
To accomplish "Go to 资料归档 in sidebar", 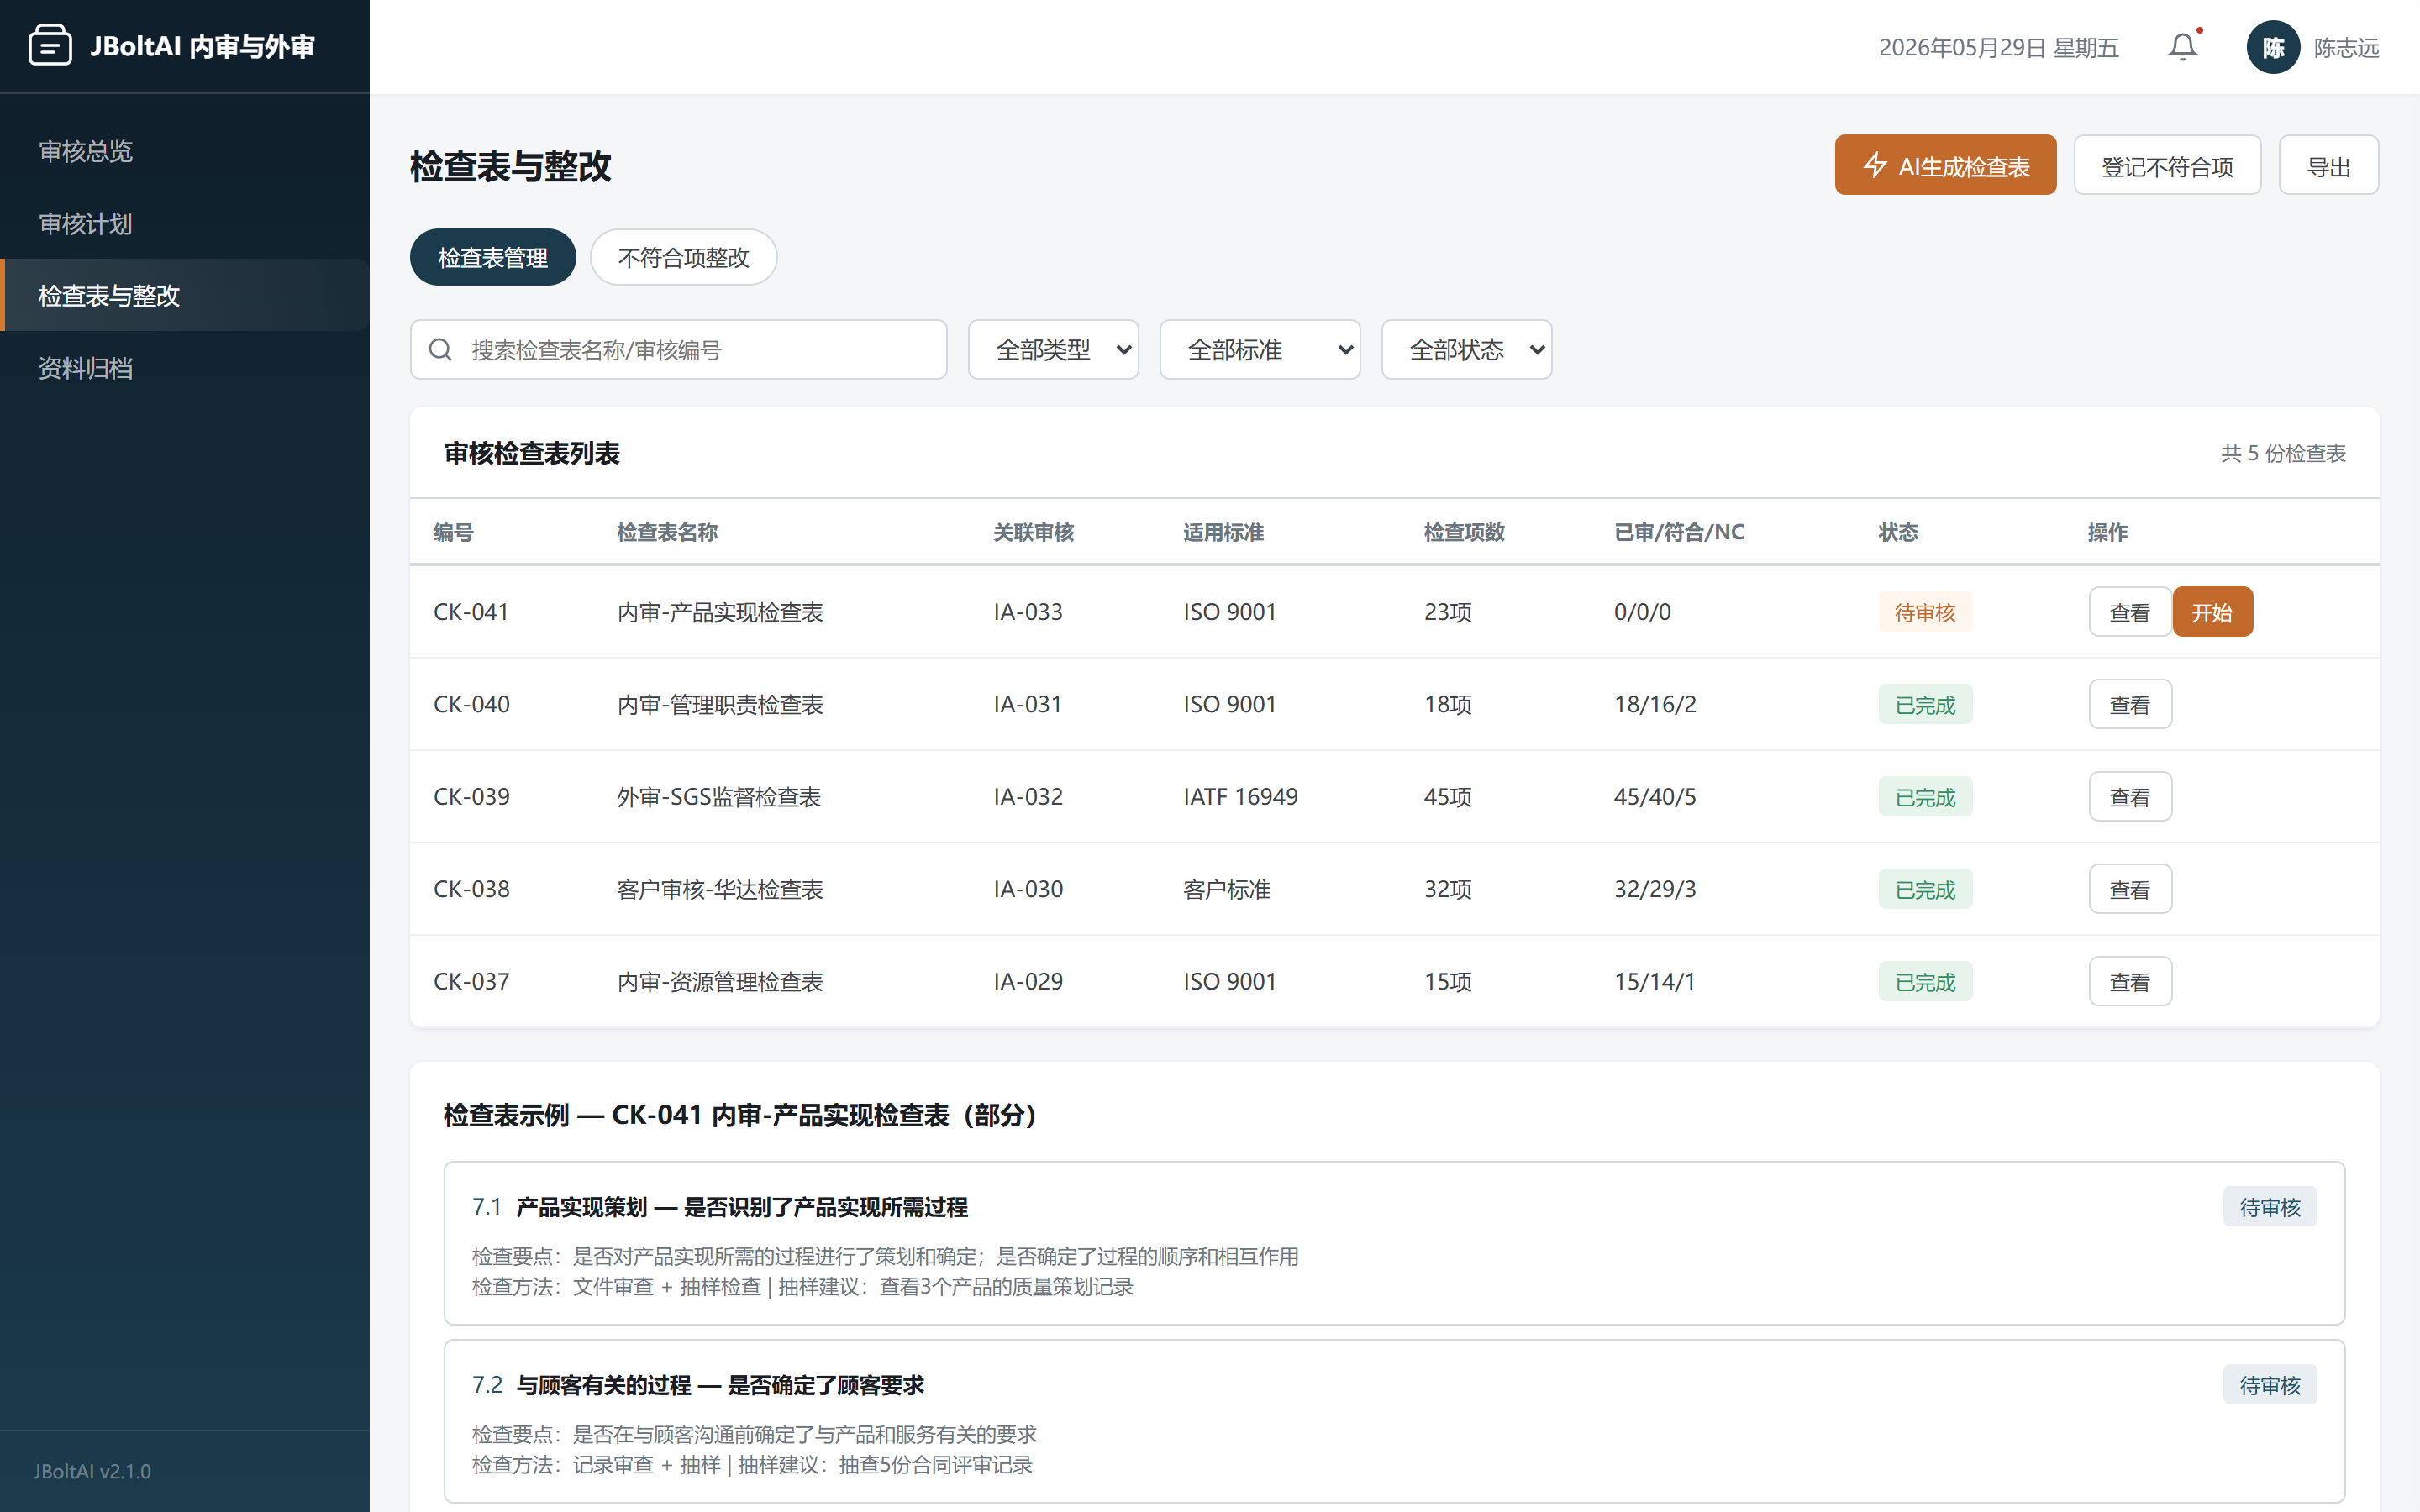I will [185, 368].
